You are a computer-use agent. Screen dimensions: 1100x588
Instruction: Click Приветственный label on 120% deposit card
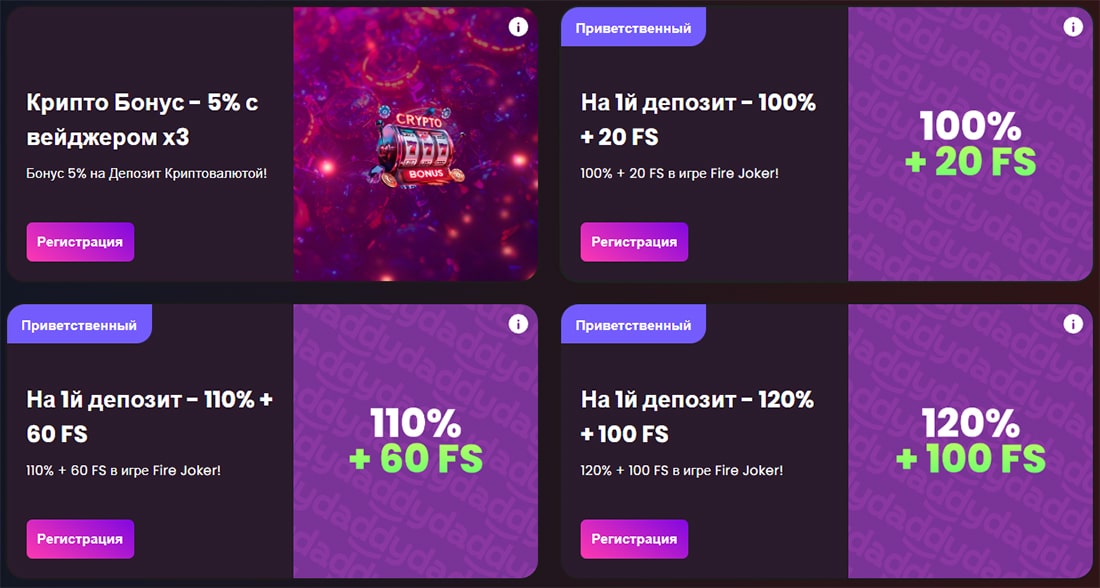pyautogui.click(x=633, y=324)
